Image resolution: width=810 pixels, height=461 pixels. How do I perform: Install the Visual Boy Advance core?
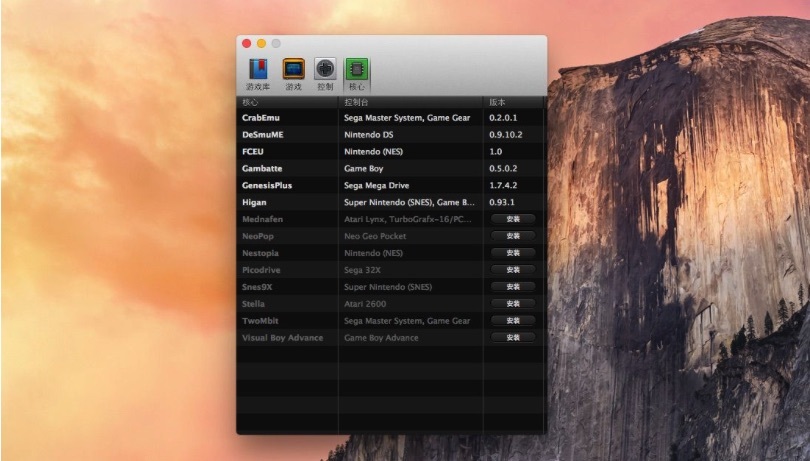click(x=513, y=338)
